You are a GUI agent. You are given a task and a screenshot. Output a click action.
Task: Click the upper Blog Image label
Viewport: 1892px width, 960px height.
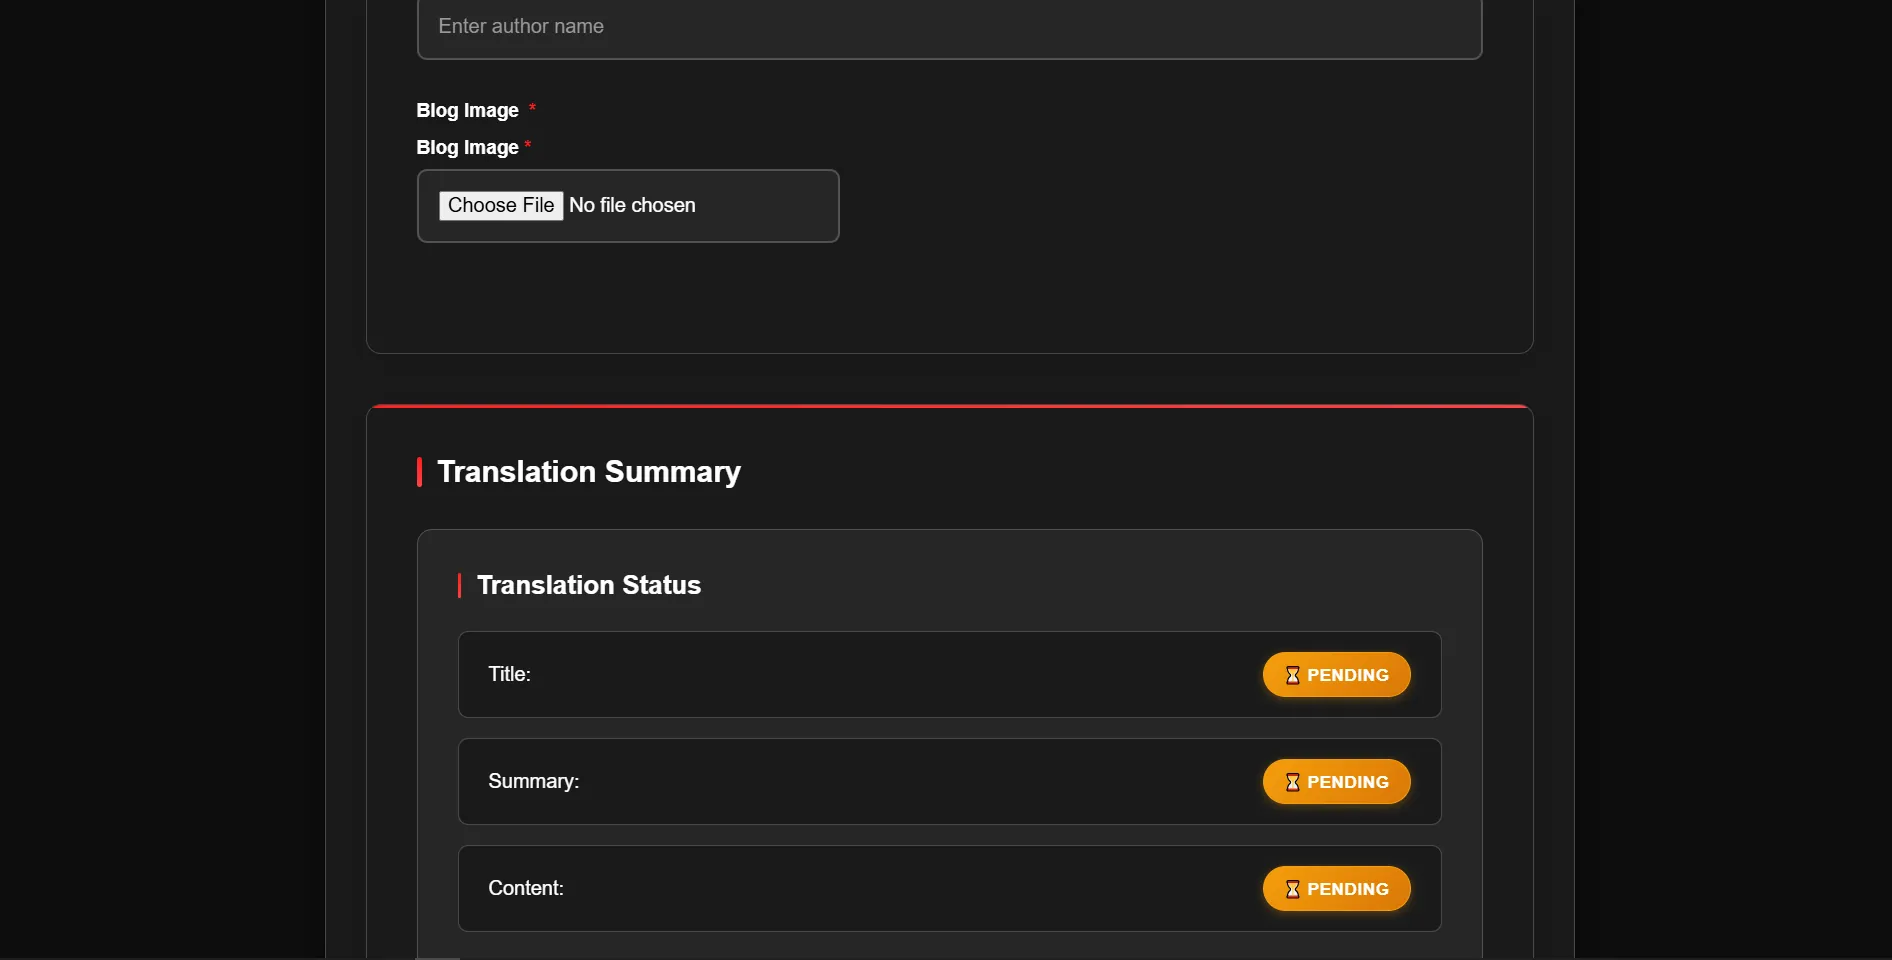467,110
